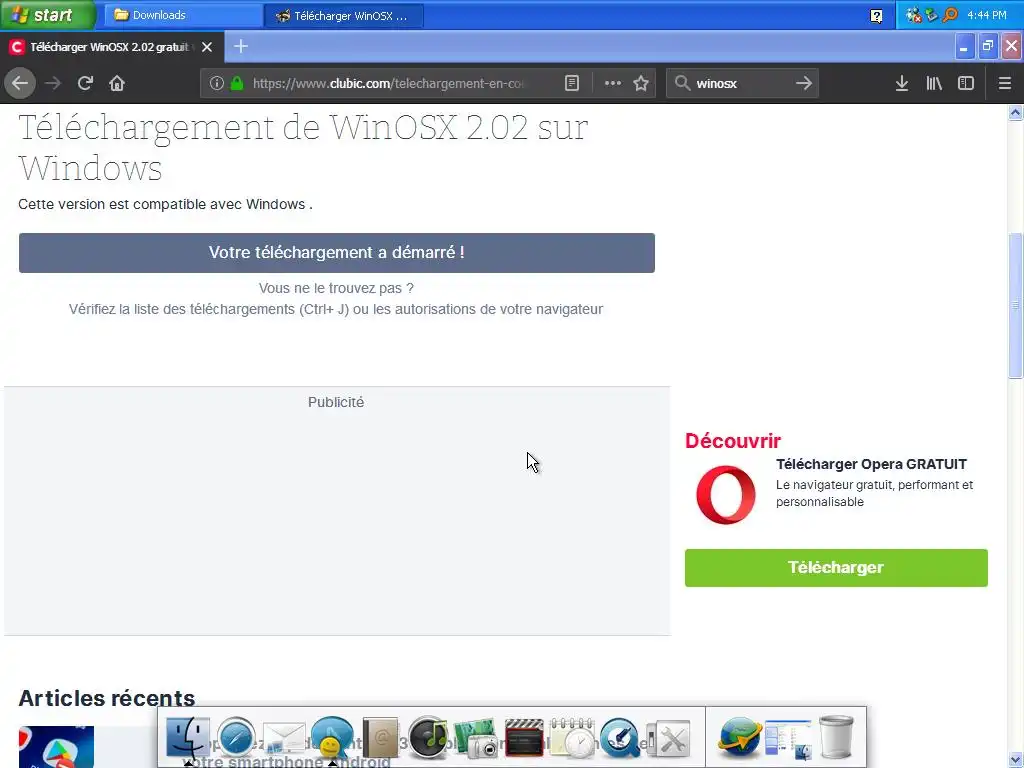This screenshot has width=1024, height=768.
Task: Open System Preferences tools in dock
Action: [x=667, y=739]
